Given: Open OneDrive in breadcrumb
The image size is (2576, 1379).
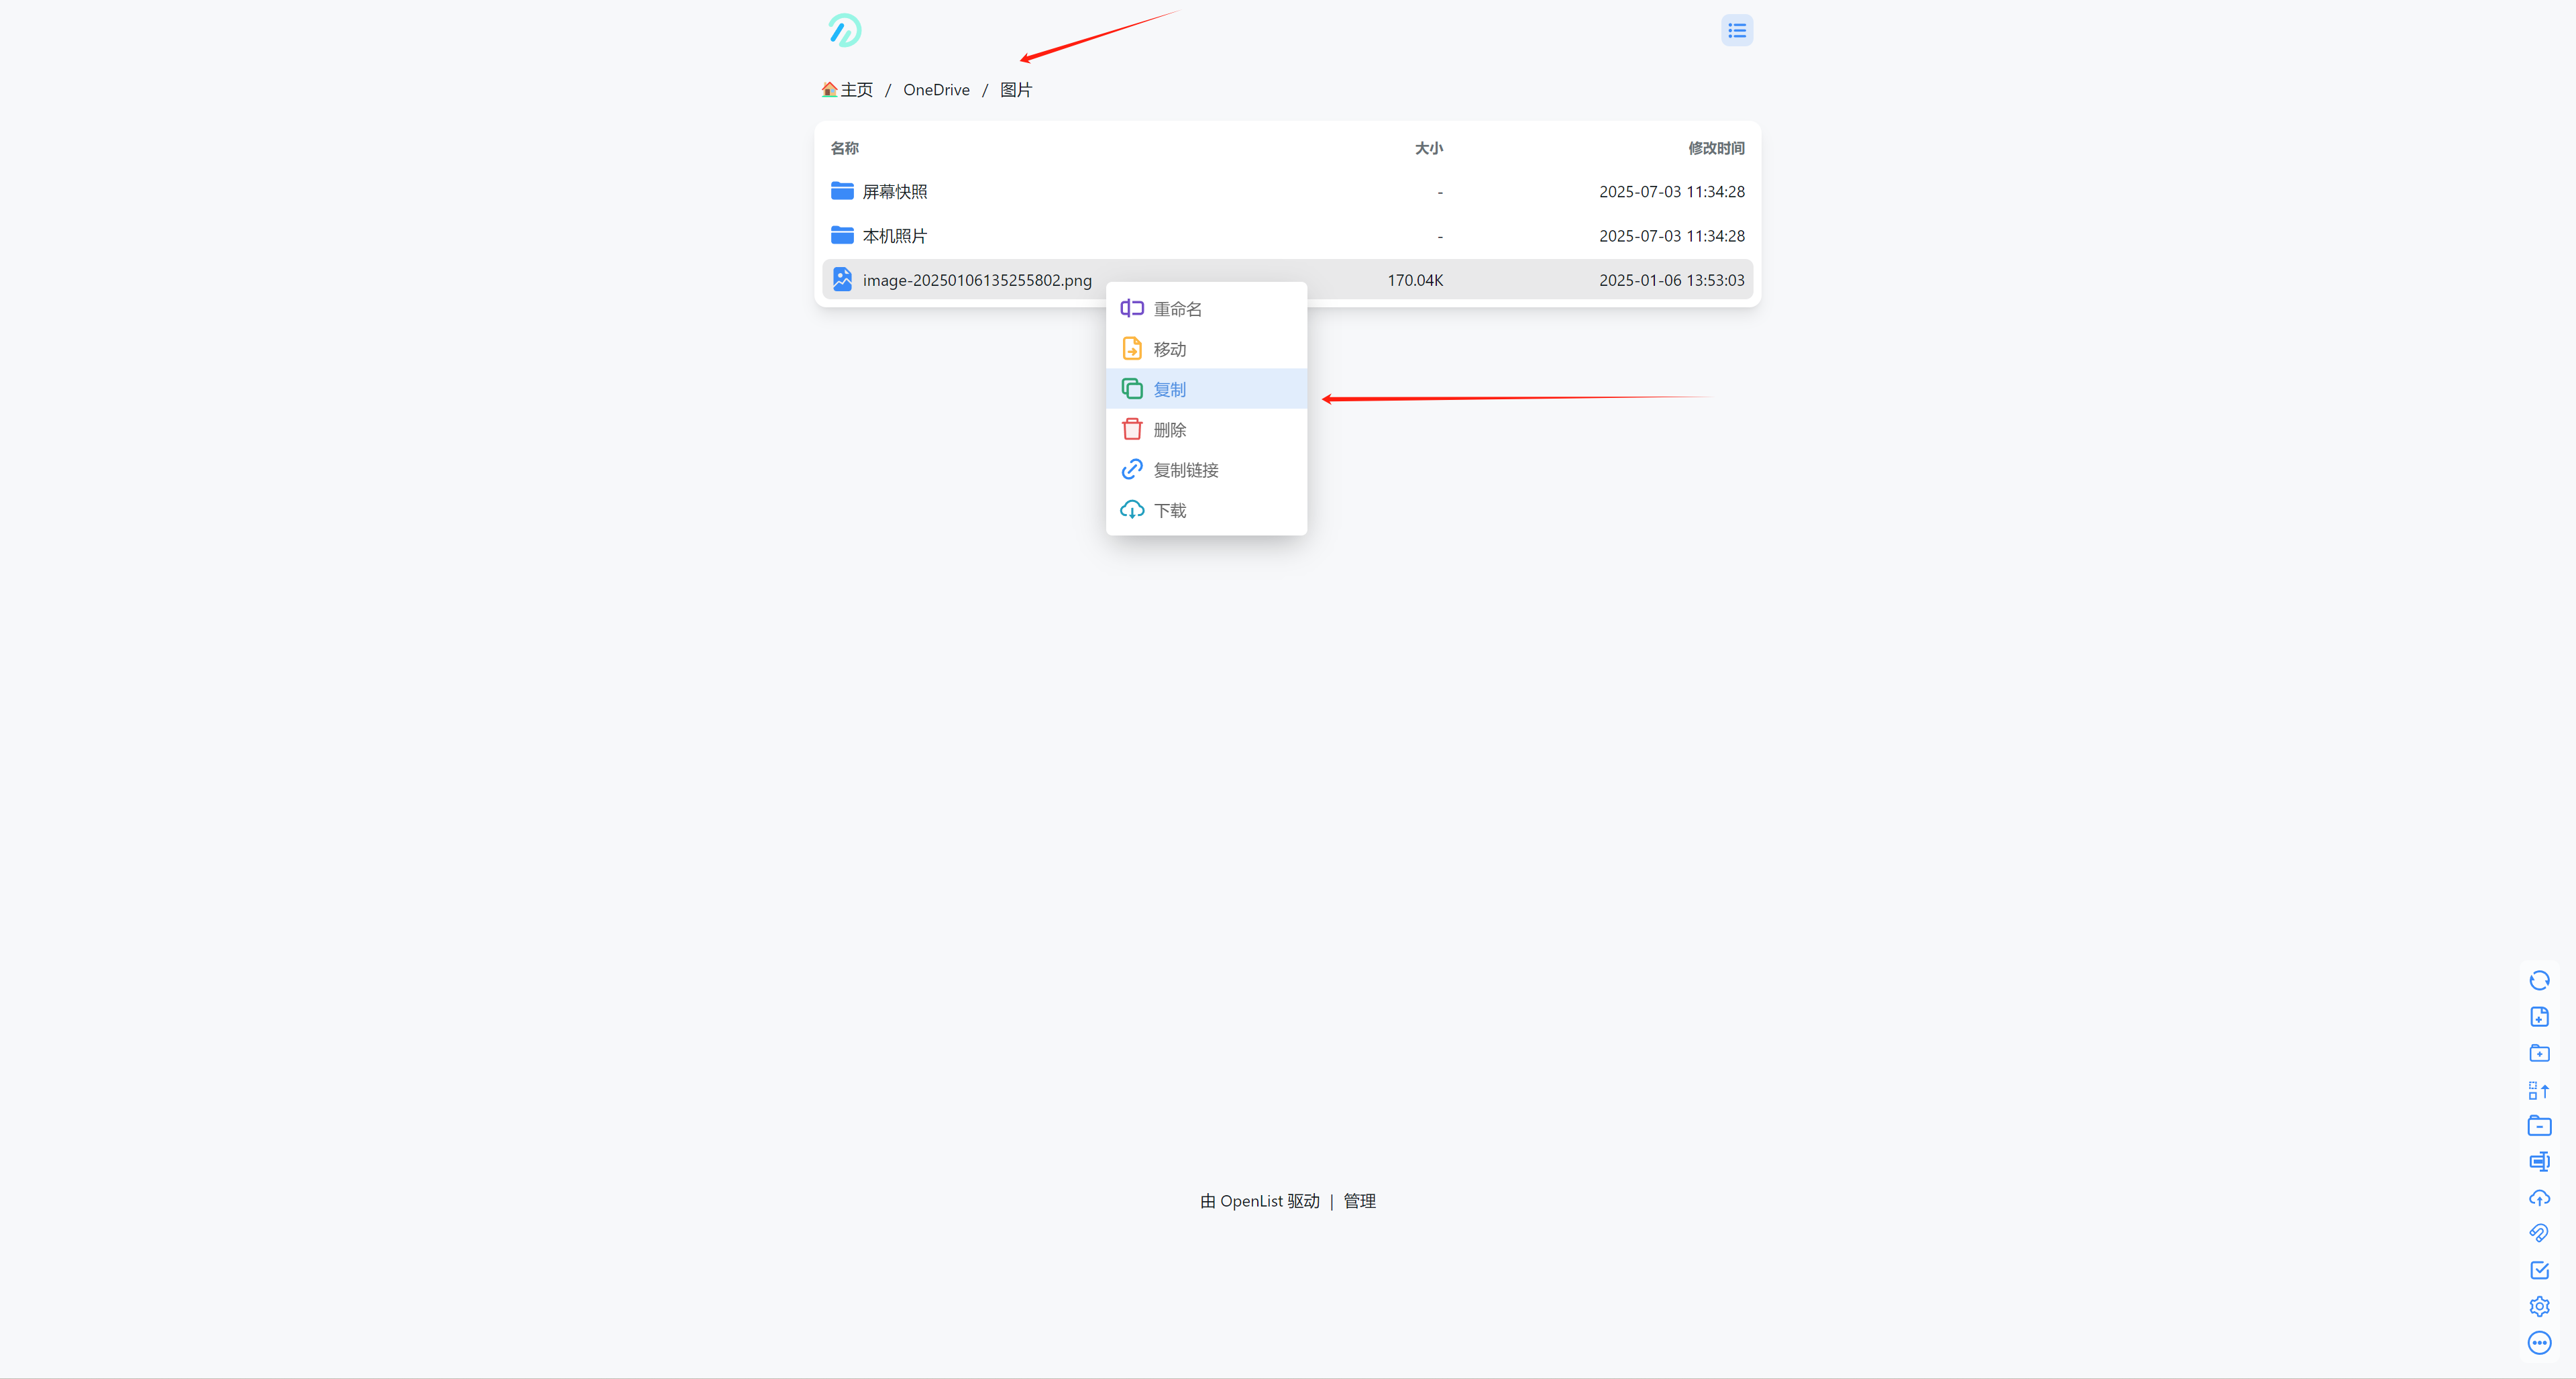Looking at the screenshot, I should 936,90.
